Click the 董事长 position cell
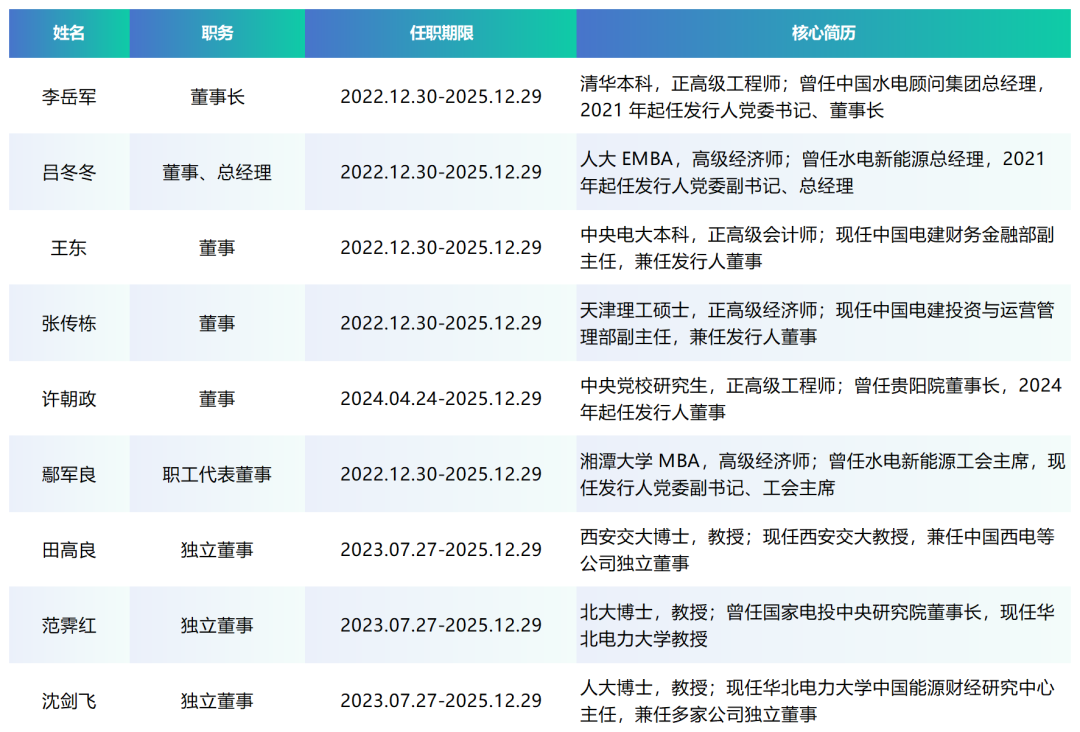The height and width of the screenshot is (732, 1080). tap(217, 97)
